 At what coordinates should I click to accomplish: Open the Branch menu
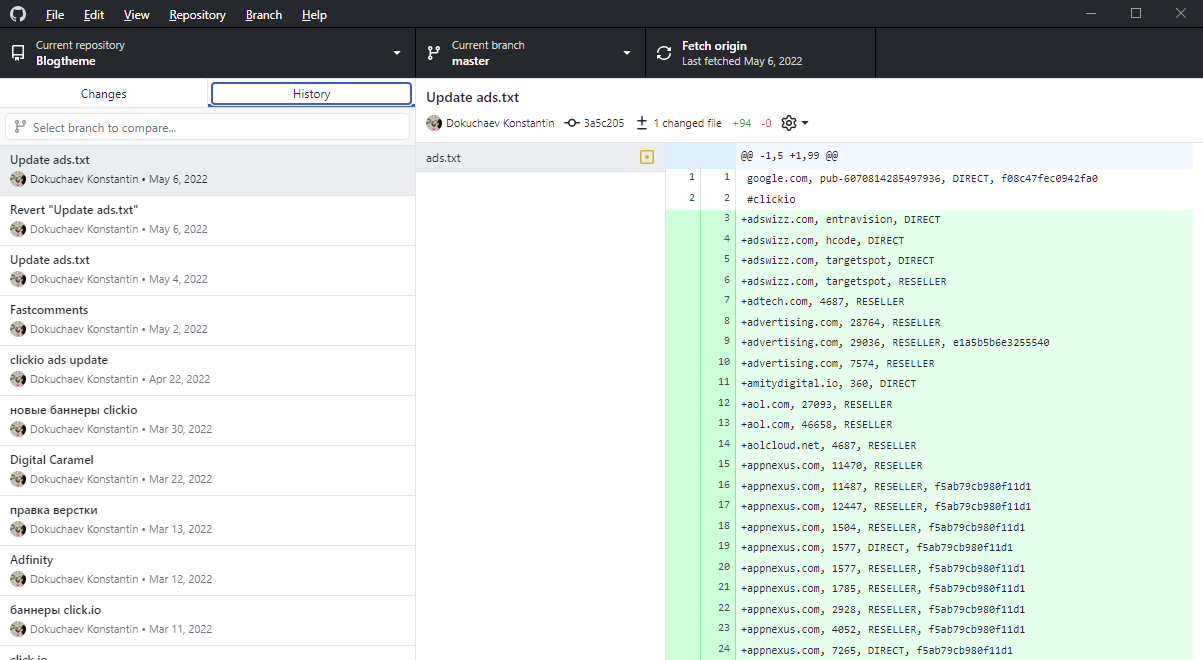click(x=264, y=15)
